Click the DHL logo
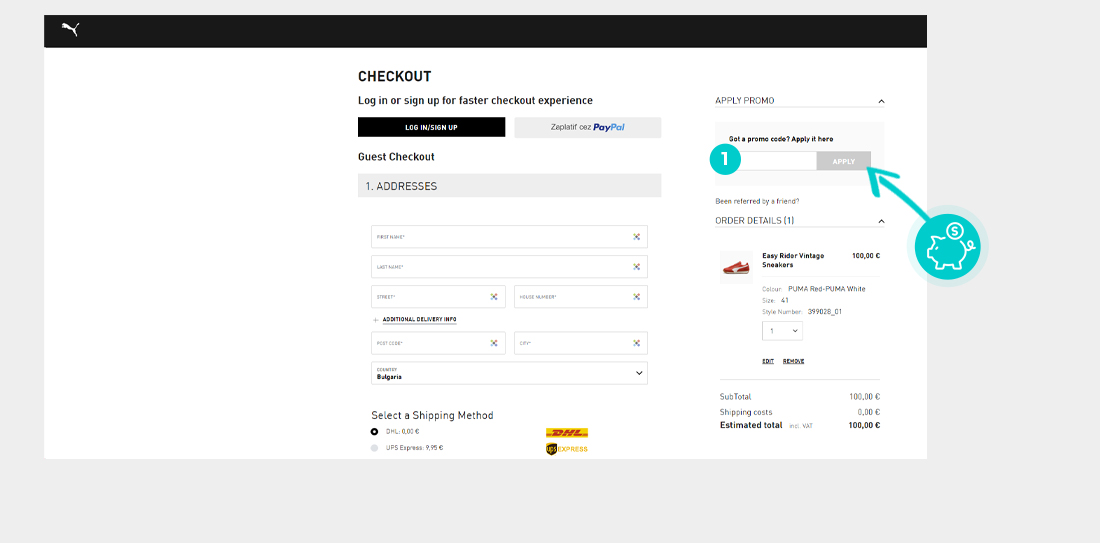 tap(566, 433)
